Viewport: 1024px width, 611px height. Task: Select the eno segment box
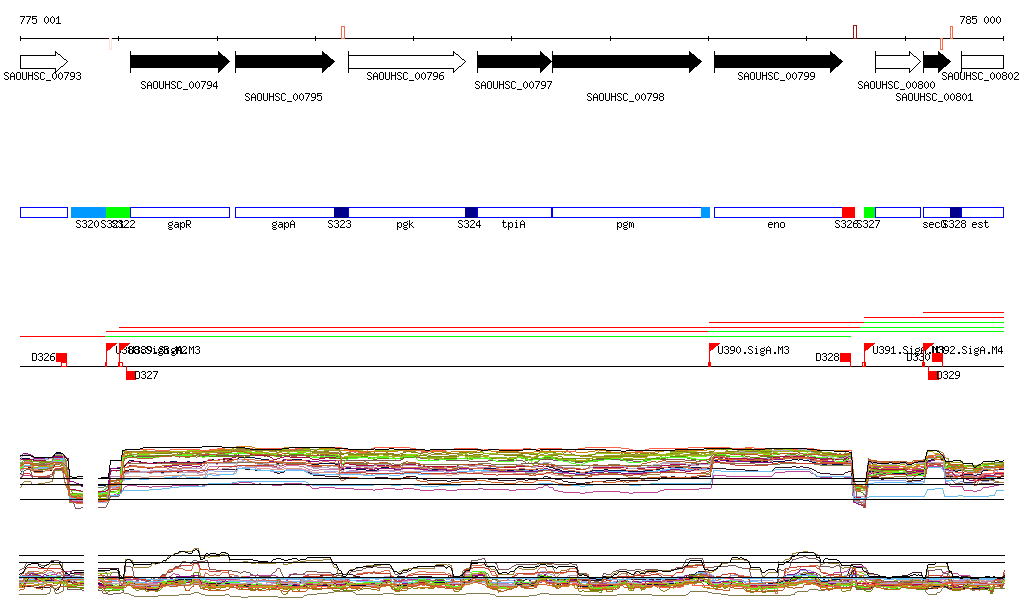[777, 213]
